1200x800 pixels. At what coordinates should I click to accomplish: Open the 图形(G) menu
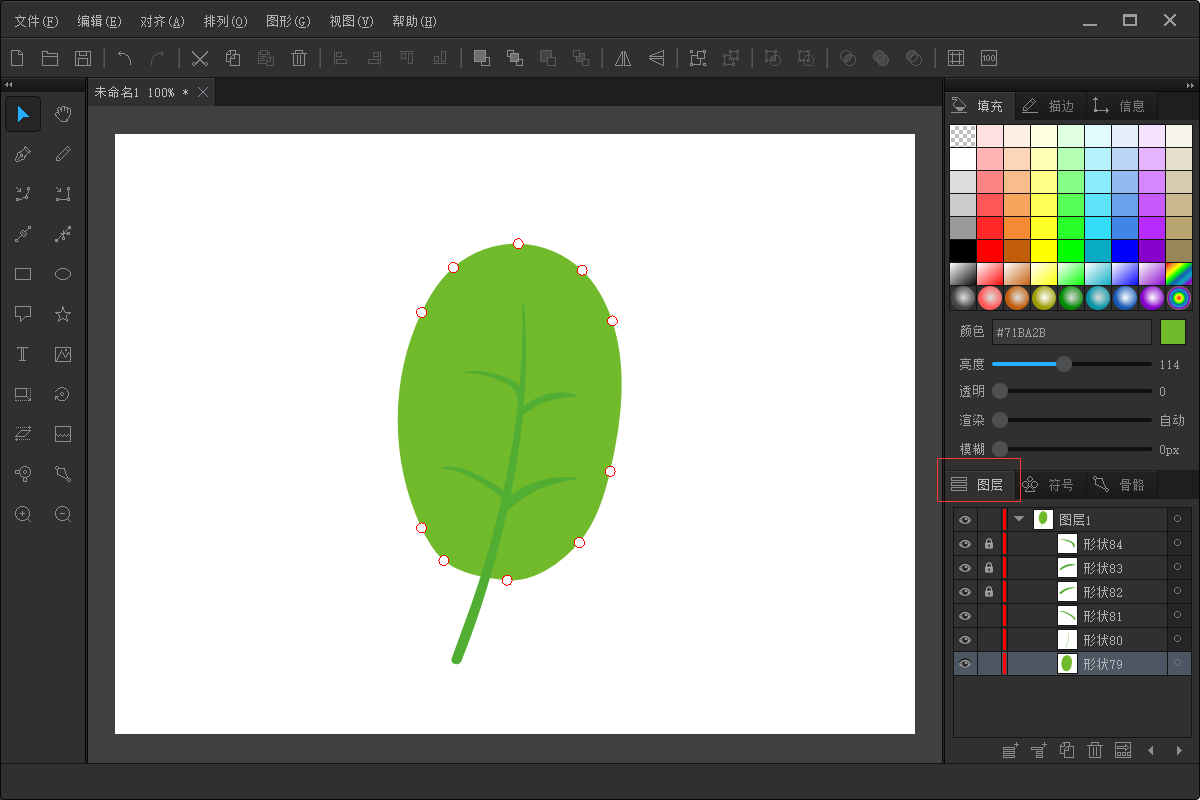point(288,21)
